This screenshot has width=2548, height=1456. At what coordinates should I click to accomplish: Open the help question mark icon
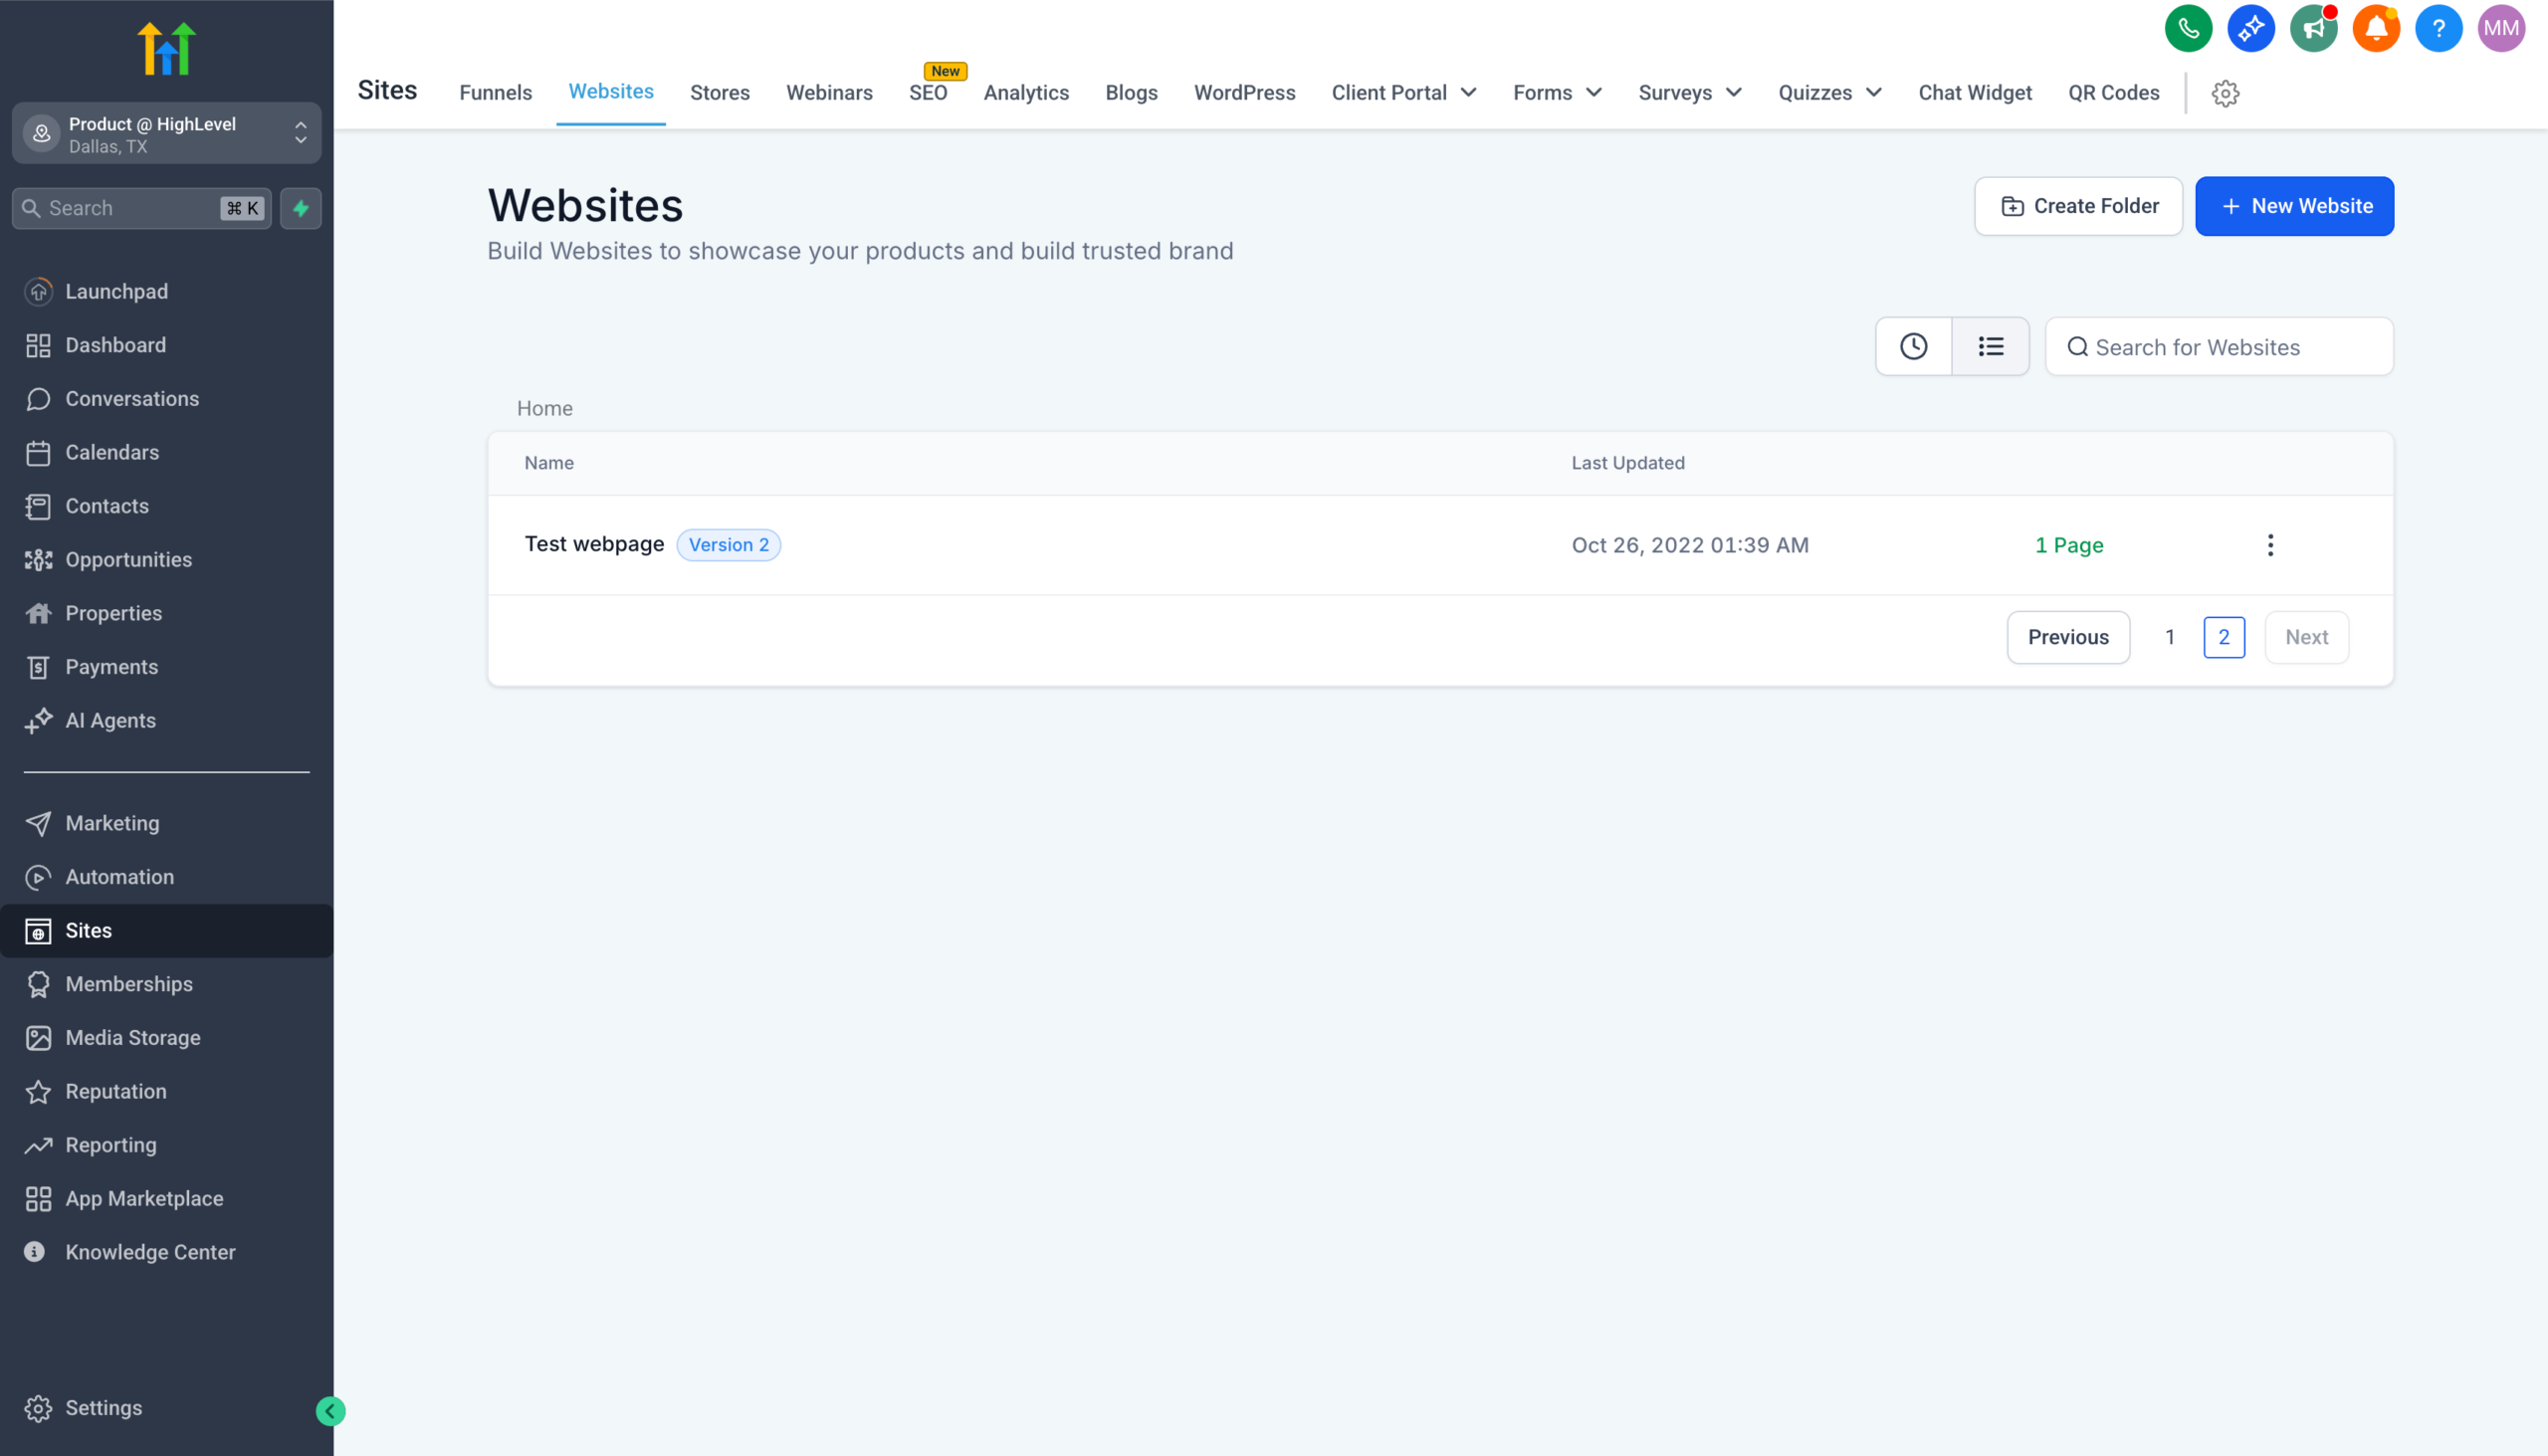(2438, 28)
